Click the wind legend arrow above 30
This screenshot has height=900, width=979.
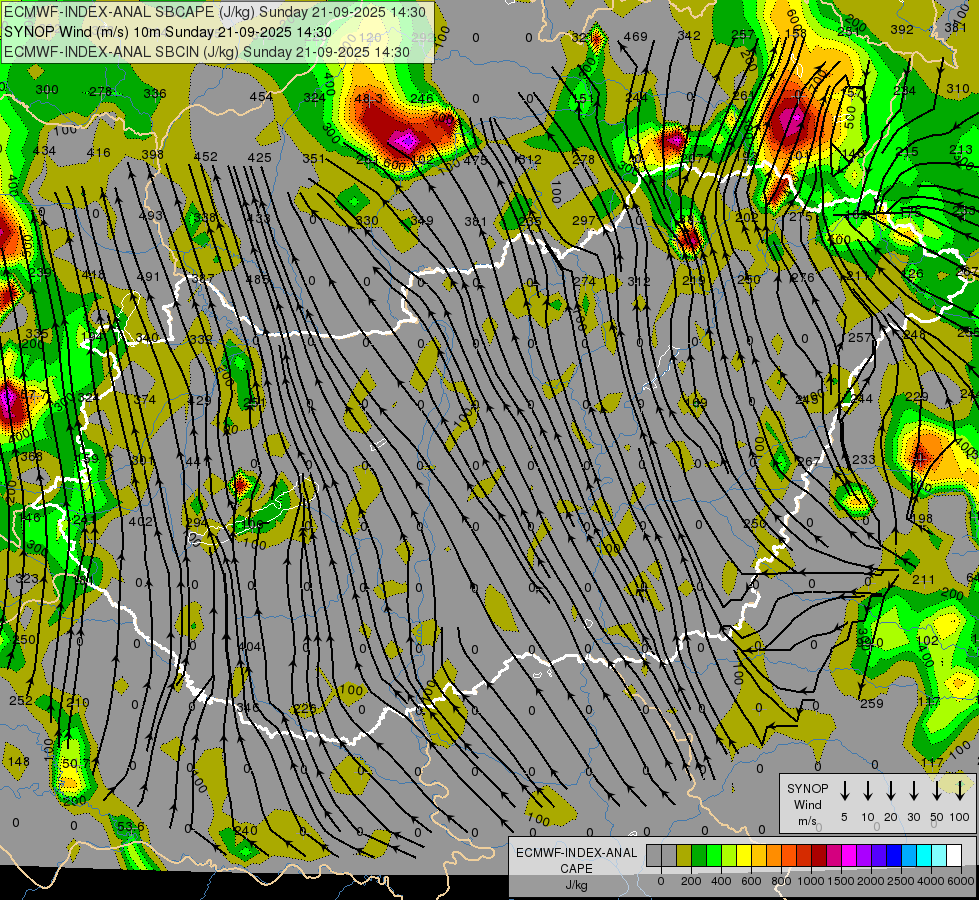tap(913, 790)
